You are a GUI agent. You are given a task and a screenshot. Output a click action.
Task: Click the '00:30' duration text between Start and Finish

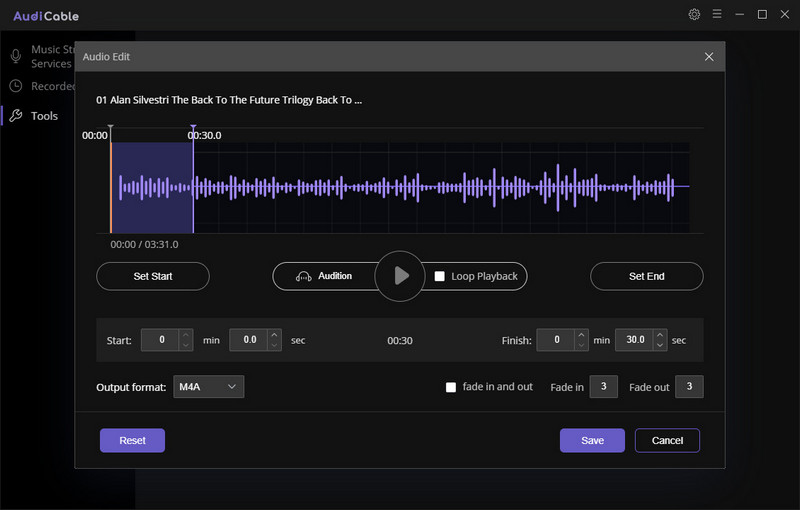(399, 341)
